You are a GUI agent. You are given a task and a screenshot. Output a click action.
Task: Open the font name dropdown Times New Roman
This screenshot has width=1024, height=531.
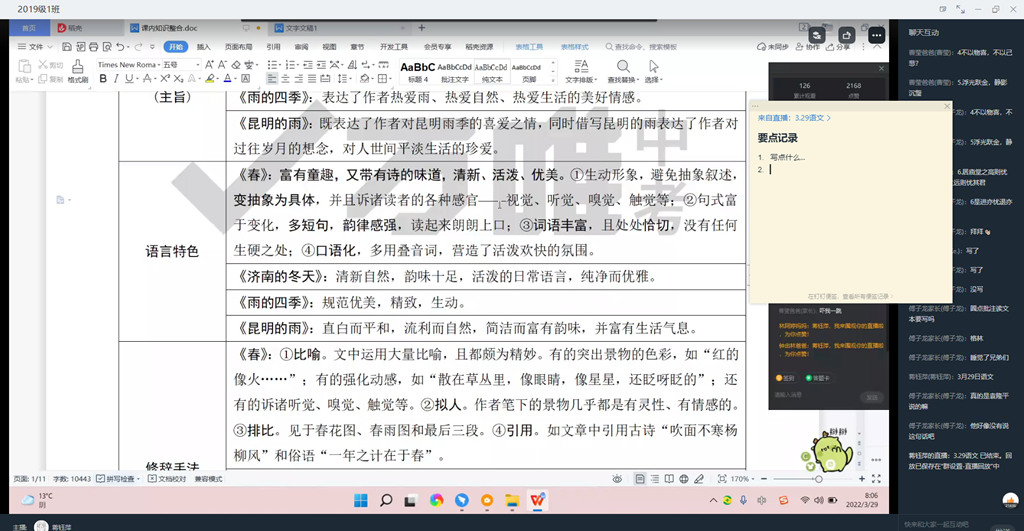point(127,64)
